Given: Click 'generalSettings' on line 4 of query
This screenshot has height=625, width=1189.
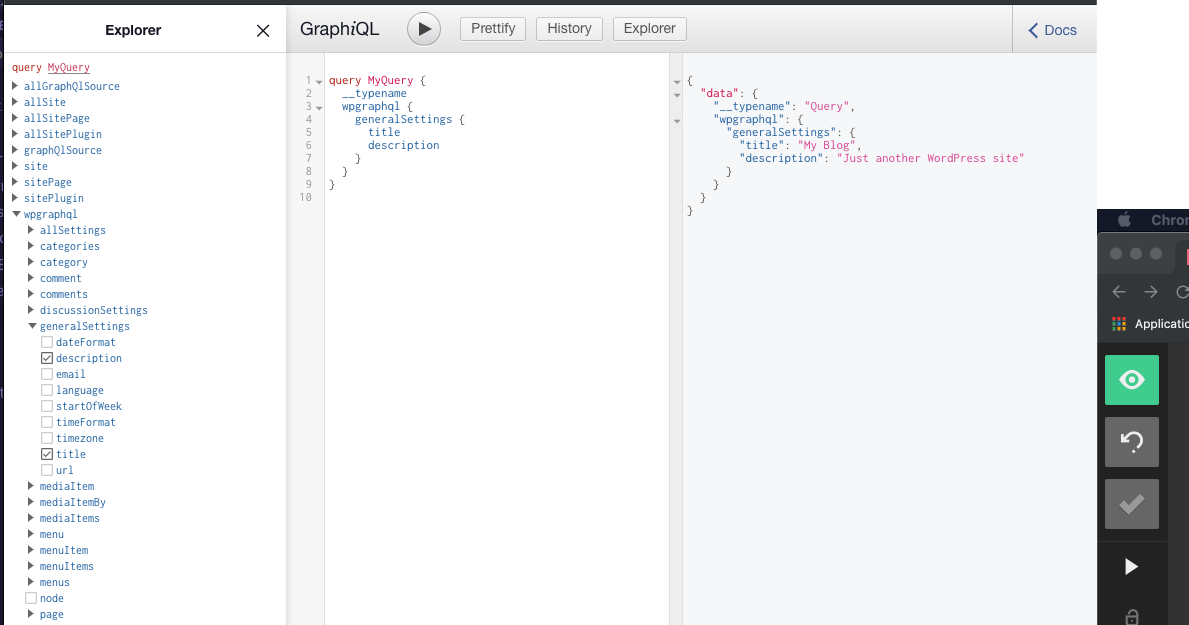Looking at the screenshot, I should [x=403, y=119].
